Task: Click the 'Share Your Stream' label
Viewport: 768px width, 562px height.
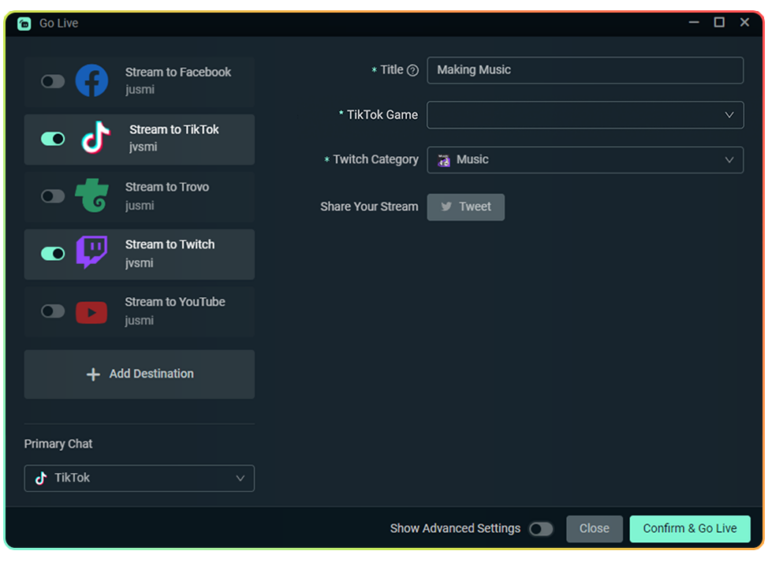Action: tap(369, 207)
